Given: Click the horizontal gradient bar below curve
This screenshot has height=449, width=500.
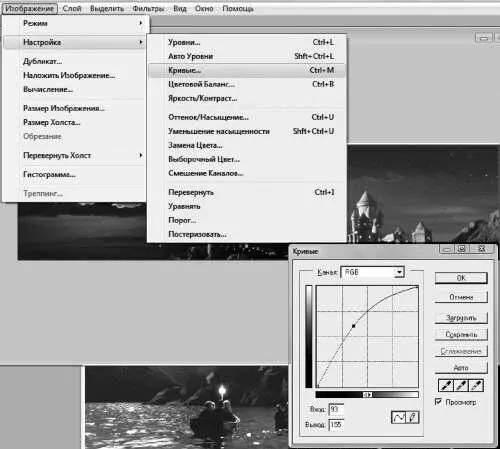Looking at the screenshot, I should [367, 395].
